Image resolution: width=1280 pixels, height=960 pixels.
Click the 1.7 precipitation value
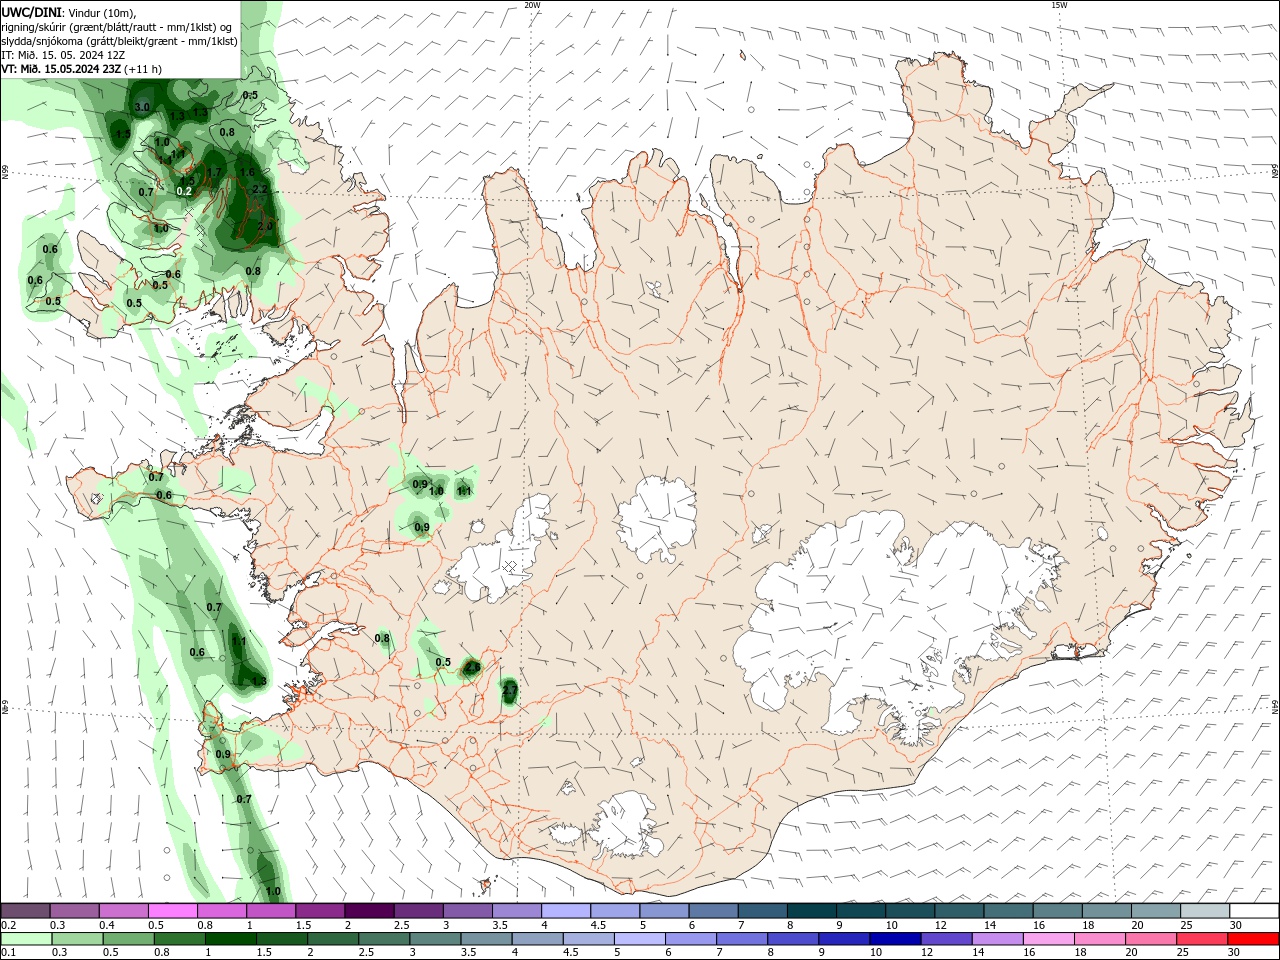click(213, 172)
